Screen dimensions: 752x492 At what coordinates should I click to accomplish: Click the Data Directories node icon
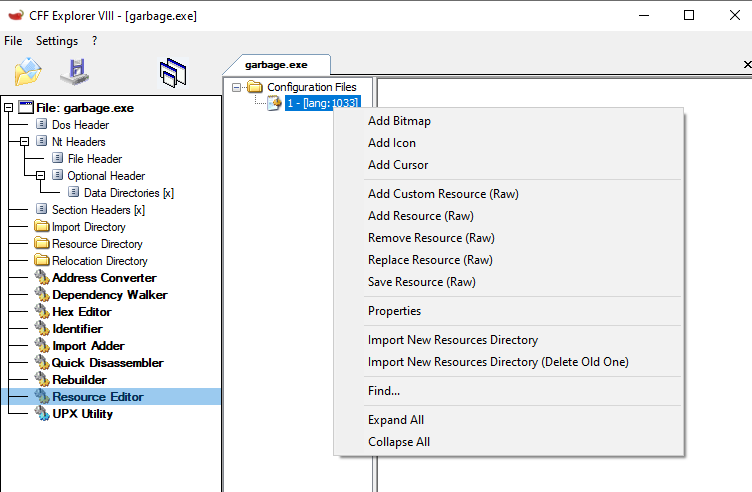(73, 192)
